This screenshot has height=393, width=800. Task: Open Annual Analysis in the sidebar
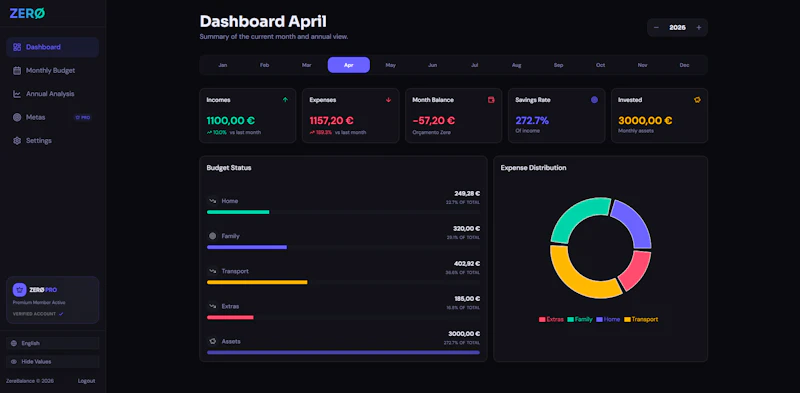[x=53, y=94]
